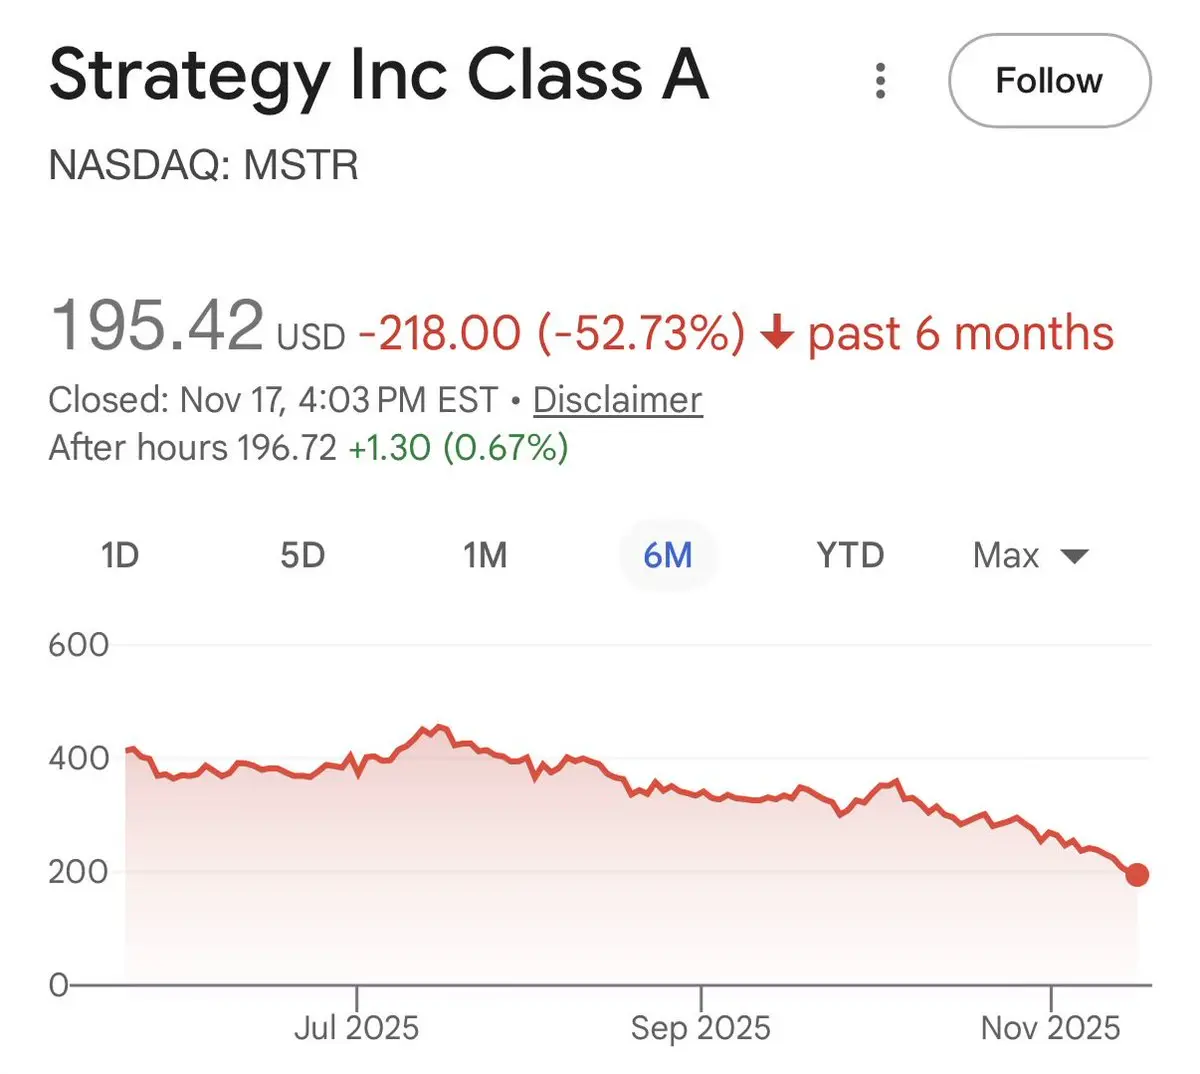Switch to the YTD chart view
Viewport: 1200px width, 1074px height.
coord(850,555)
